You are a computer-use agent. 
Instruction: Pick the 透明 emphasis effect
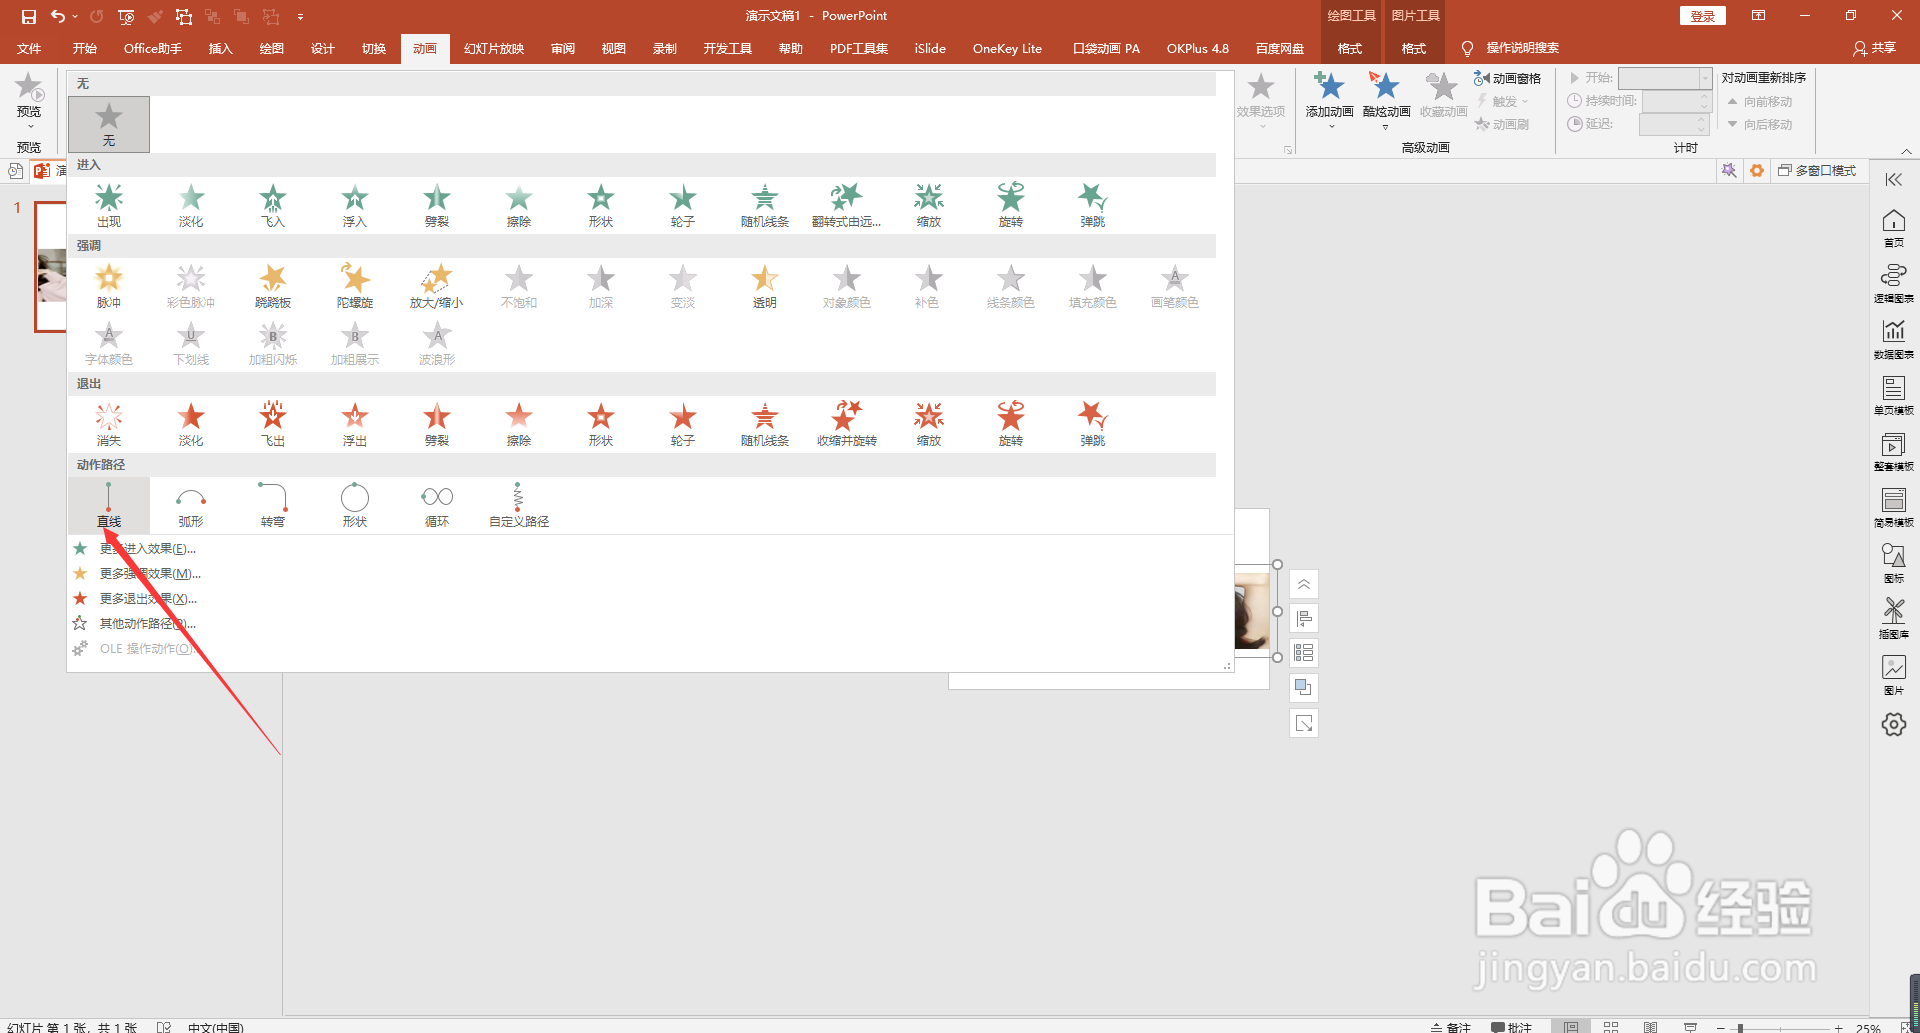(765, 286)
